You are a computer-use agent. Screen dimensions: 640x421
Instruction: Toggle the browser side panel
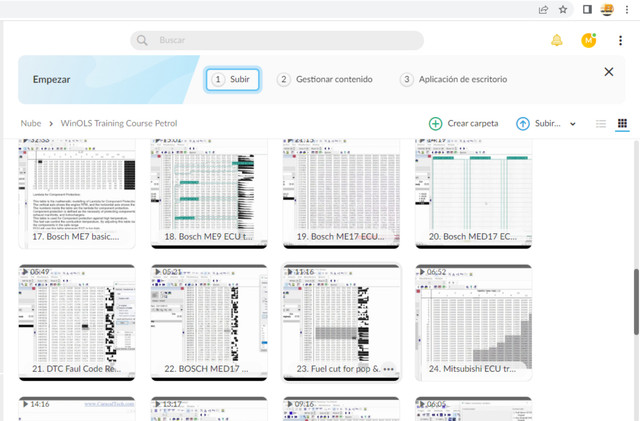587,9
